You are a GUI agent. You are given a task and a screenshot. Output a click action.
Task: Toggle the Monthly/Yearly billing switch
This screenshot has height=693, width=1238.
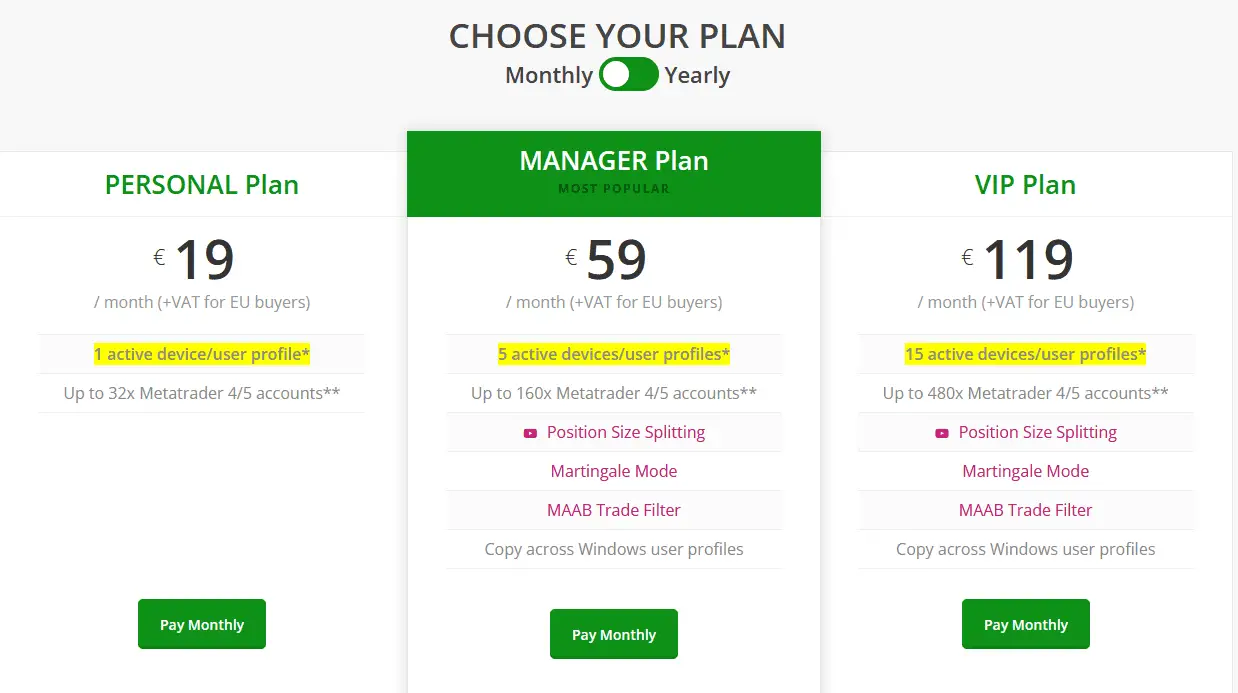[628, 75]
